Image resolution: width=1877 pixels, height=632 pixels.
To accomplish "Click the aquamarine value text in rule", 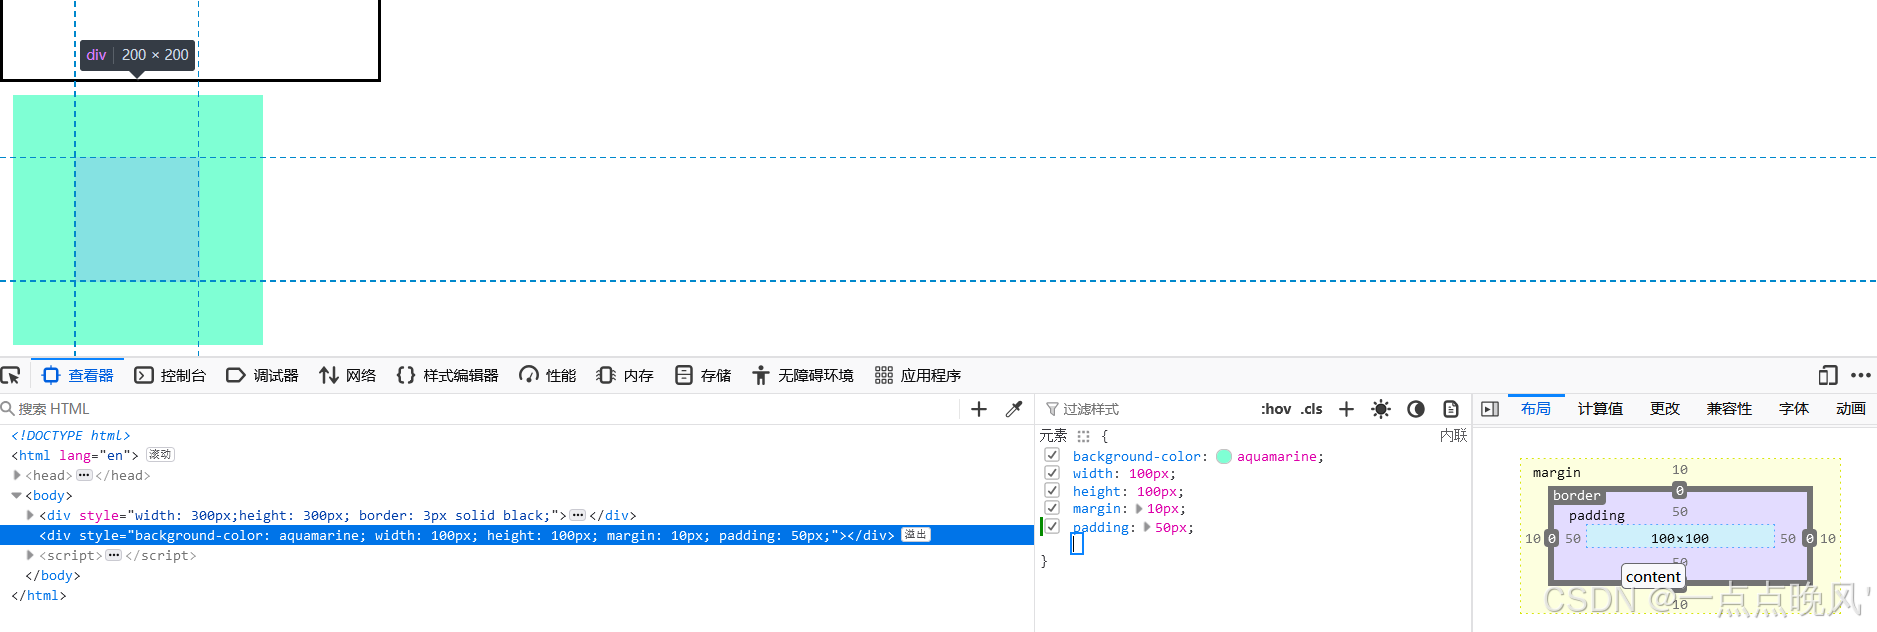I will tap(1277, 456).
